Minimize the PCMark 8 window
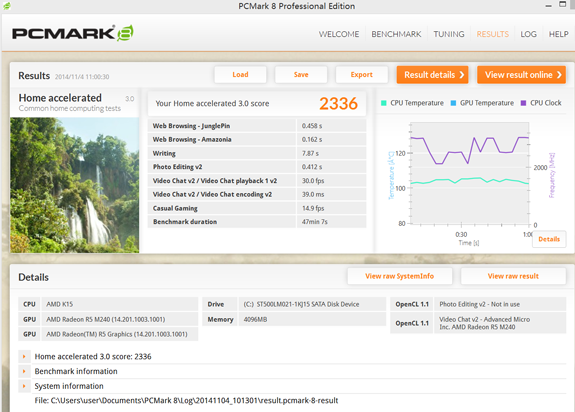 pyautogui.click(x=548, y=5)
